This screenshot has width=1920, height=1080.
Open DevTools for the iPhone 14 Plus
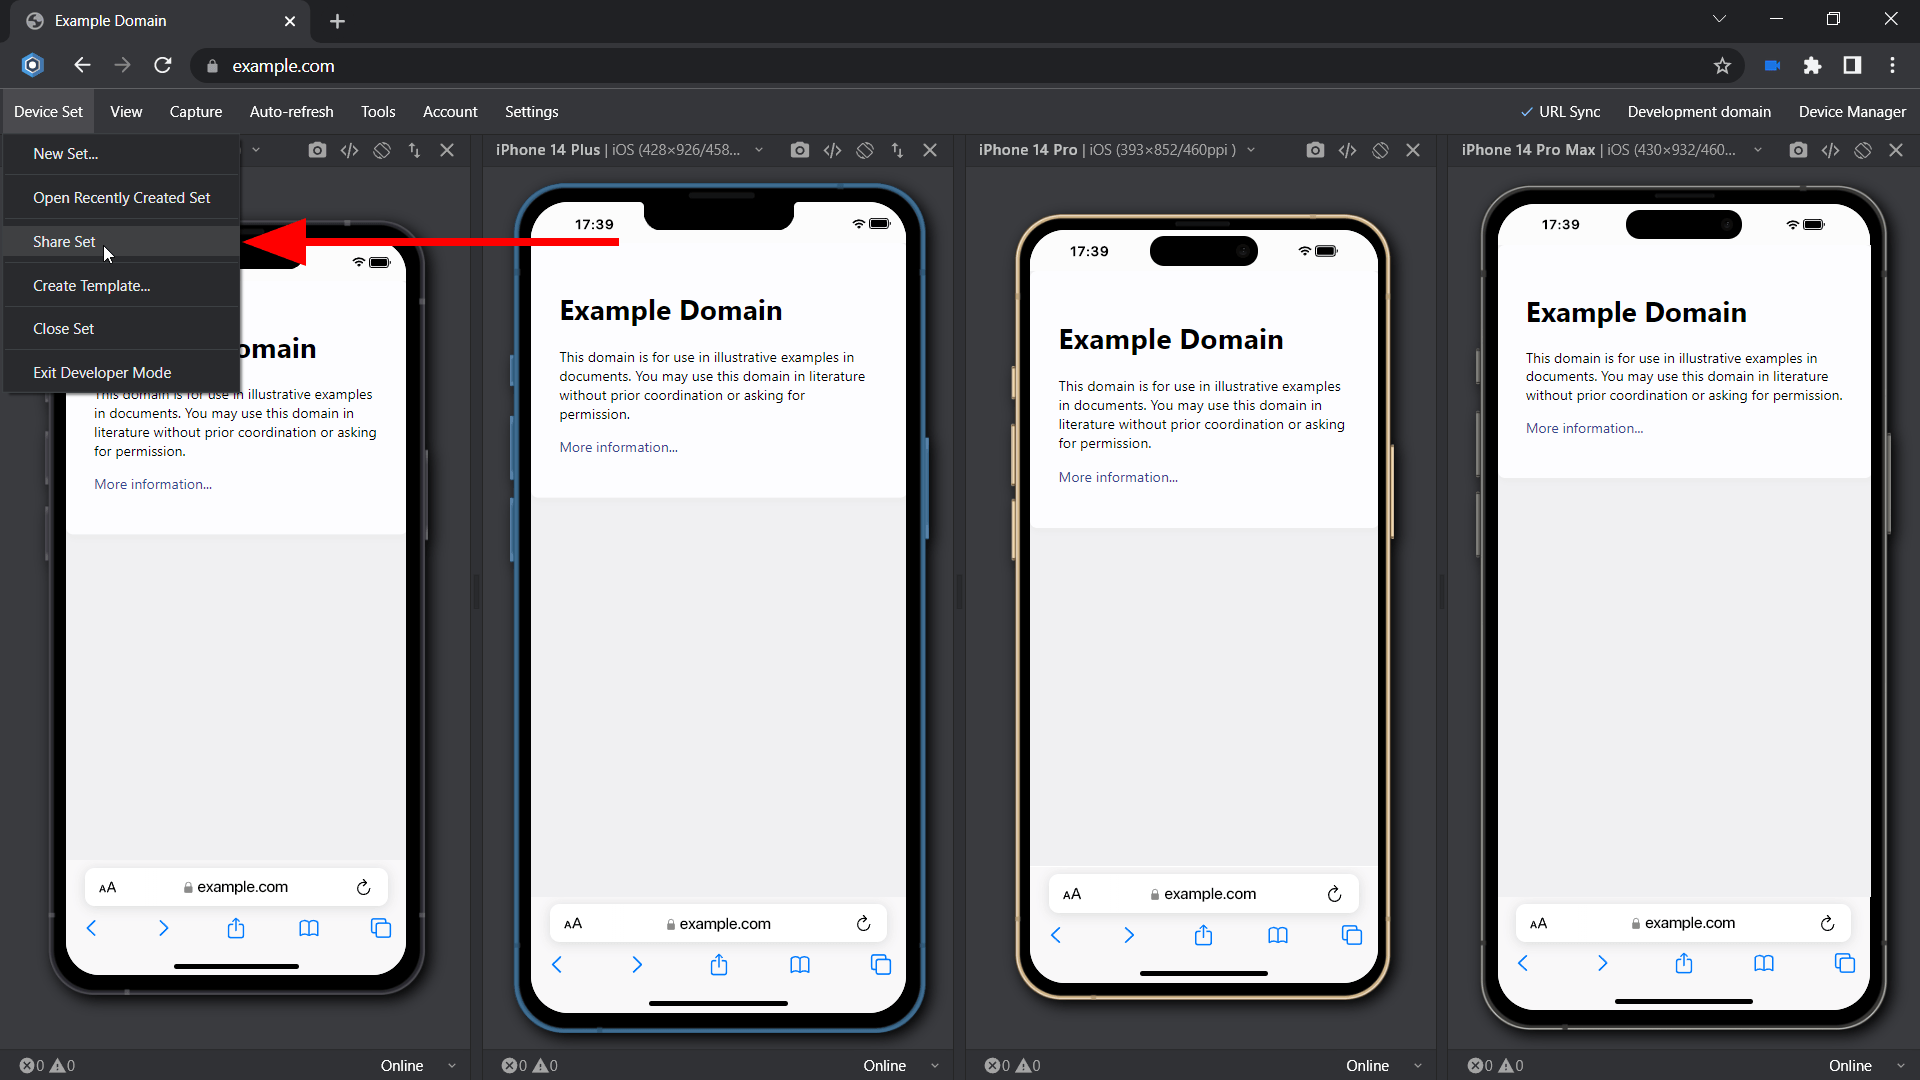click(x=833, y=150)
